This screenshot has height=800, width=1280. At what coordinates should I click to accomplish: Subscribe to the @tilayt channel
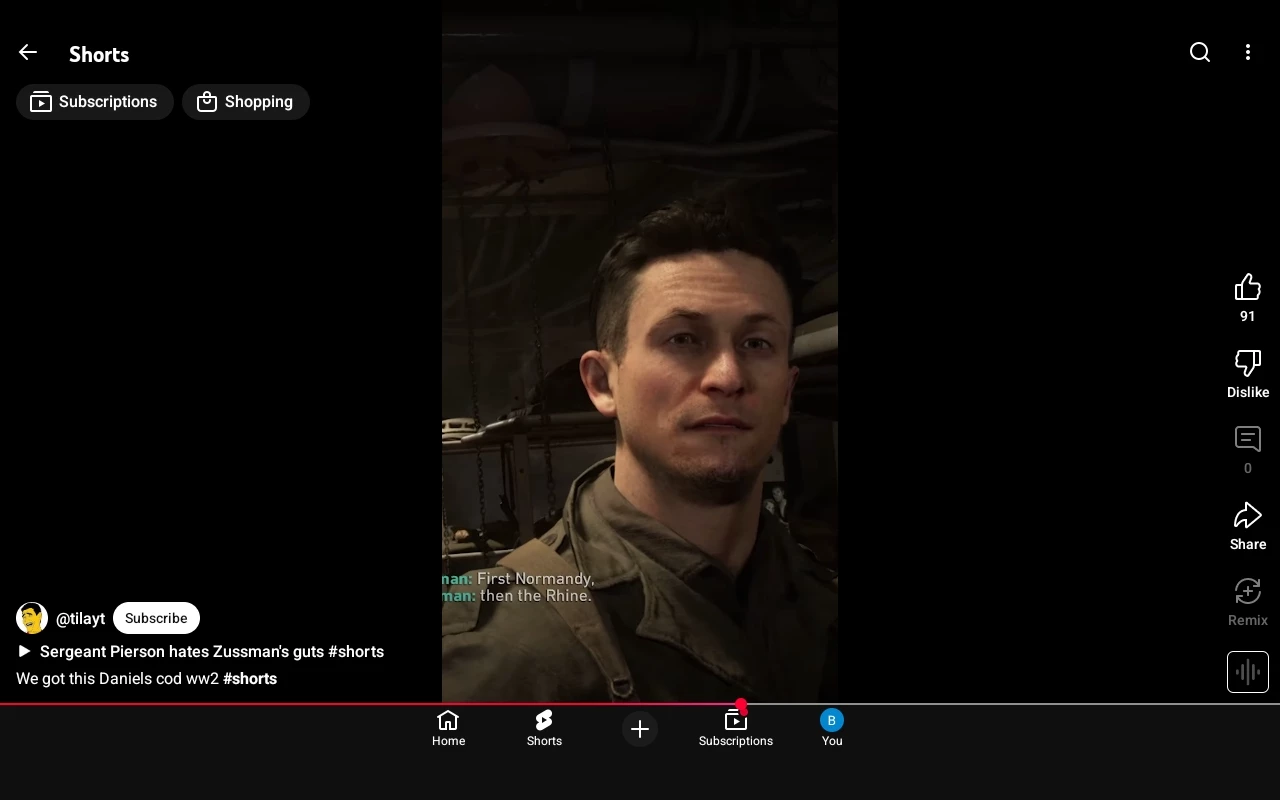coord(156,618)
